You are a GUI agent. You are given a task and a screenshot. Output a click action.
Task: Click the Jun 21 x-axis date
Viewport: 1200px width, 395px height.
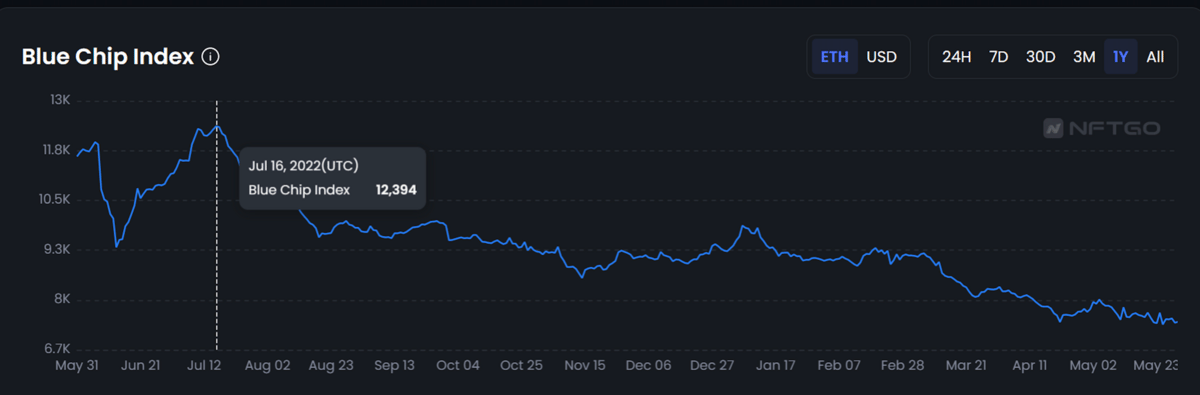(x=139, y=366)
